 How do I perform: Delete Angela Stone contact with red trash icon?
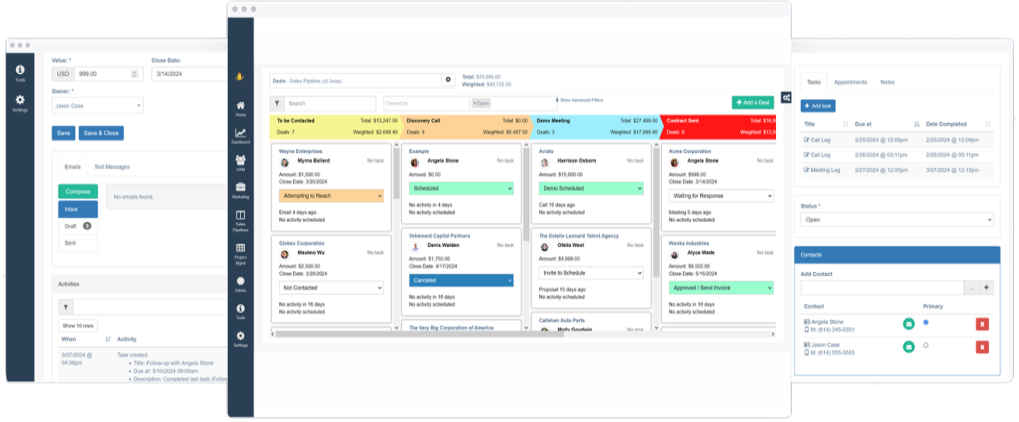click(982, 324)
